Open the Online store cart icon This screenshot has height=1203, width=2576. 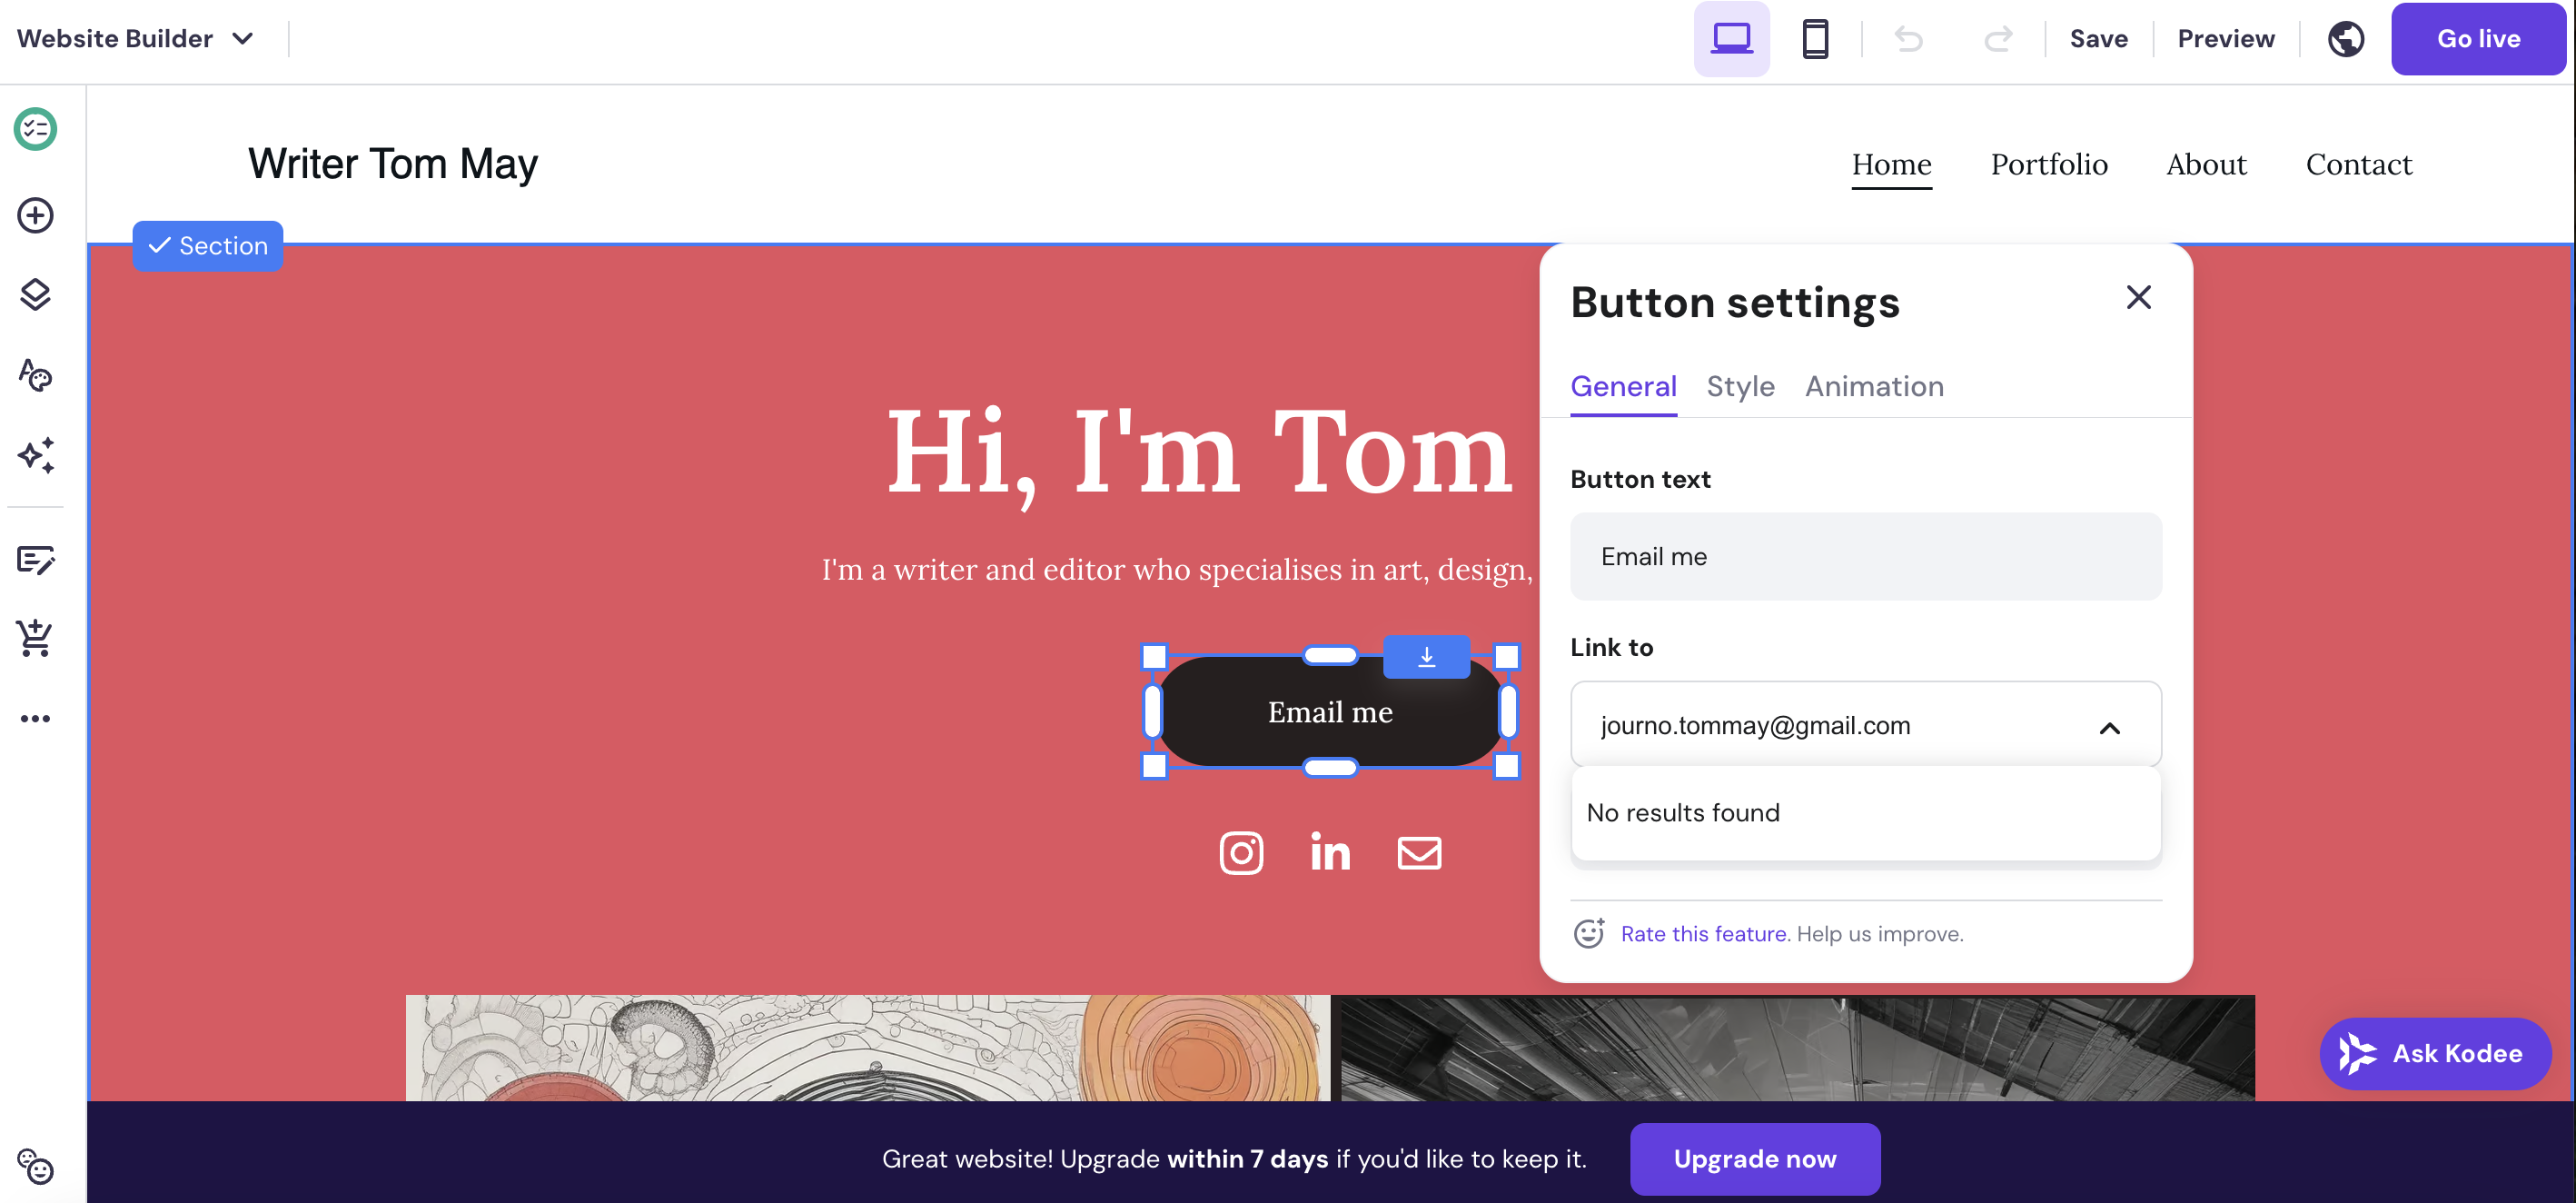pyautogui.click(x=35, y=637)
